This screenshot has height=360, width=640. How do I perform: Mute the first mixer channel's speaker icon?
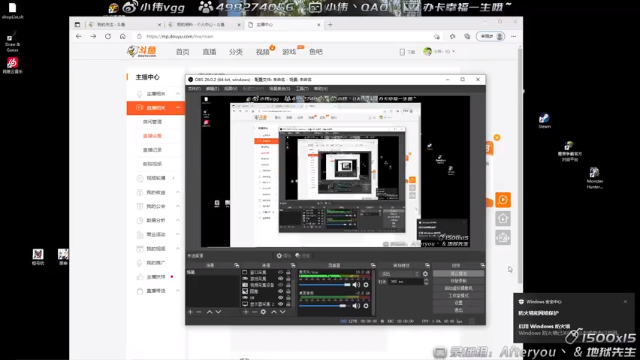point(356,284)
